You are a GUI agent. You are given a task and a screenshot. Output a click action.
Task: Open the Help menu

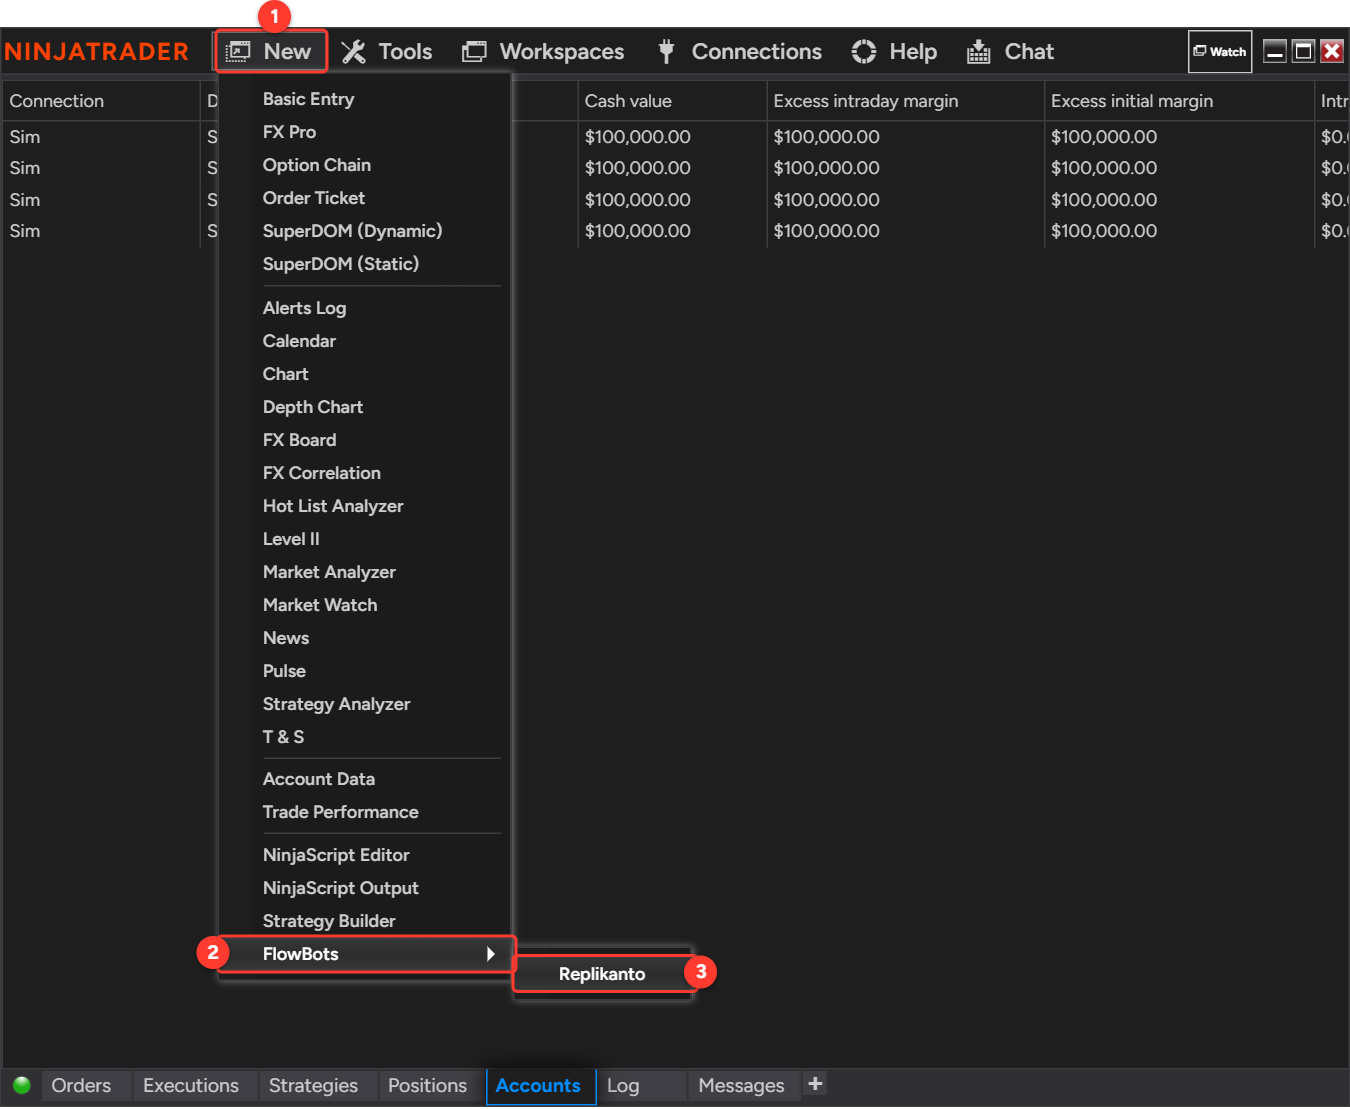tap(894, 52)
